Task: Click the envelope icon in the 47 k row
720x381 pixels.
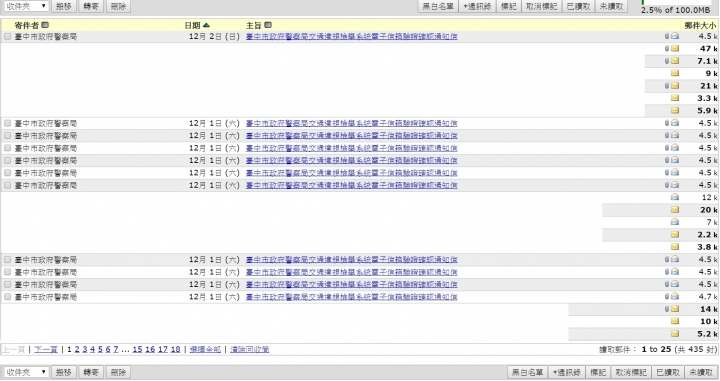Action: tap(675, 48)
